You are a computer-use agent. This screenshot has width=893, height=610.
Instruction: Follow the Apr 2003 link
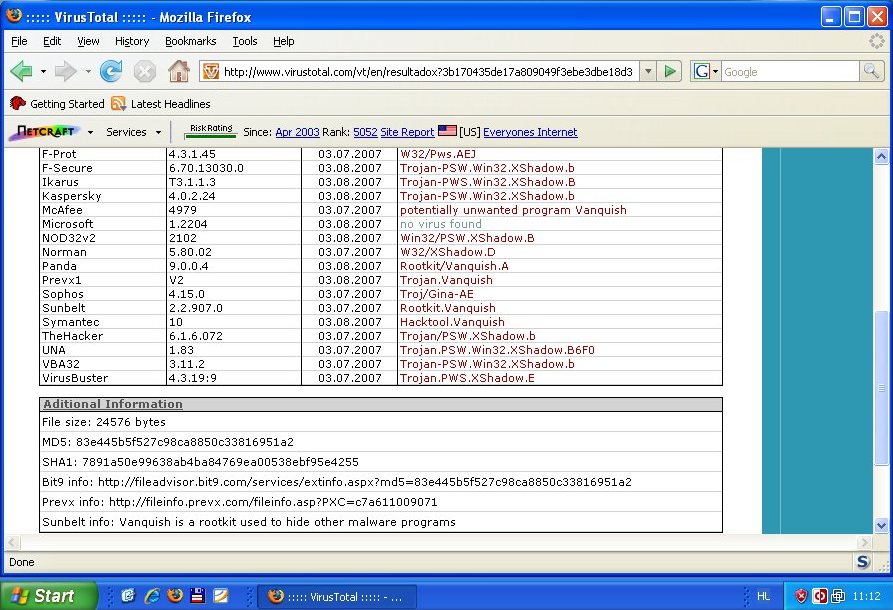coord(297,132)
